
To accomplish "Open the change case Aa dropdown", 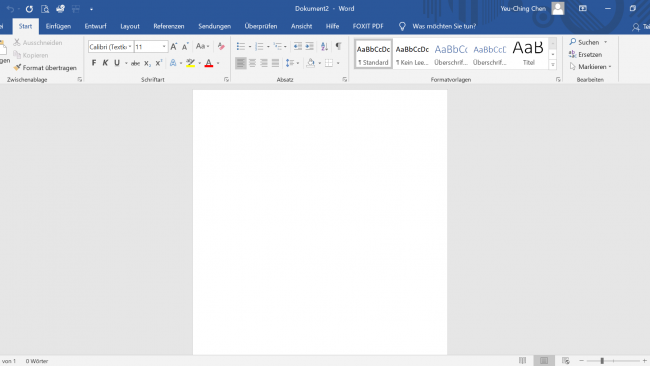I will 202,46.
